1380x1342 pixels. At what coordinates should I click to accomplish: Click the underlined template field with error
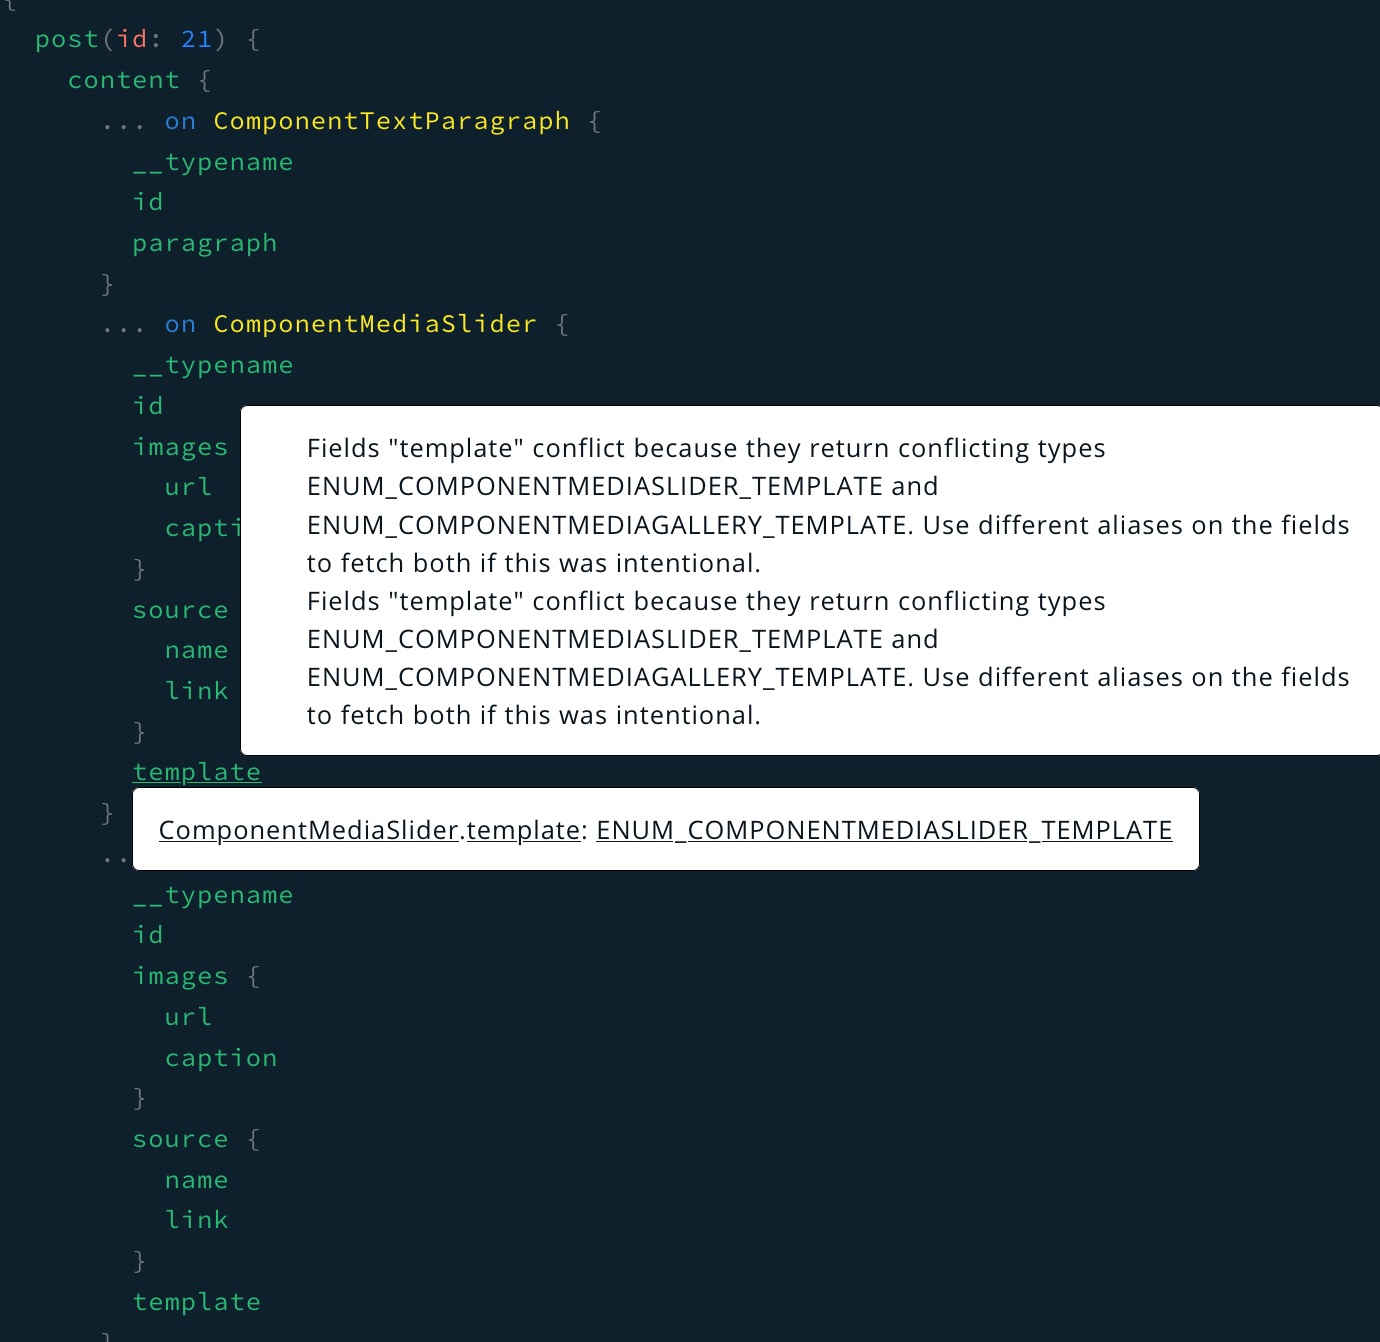[197, 771]
